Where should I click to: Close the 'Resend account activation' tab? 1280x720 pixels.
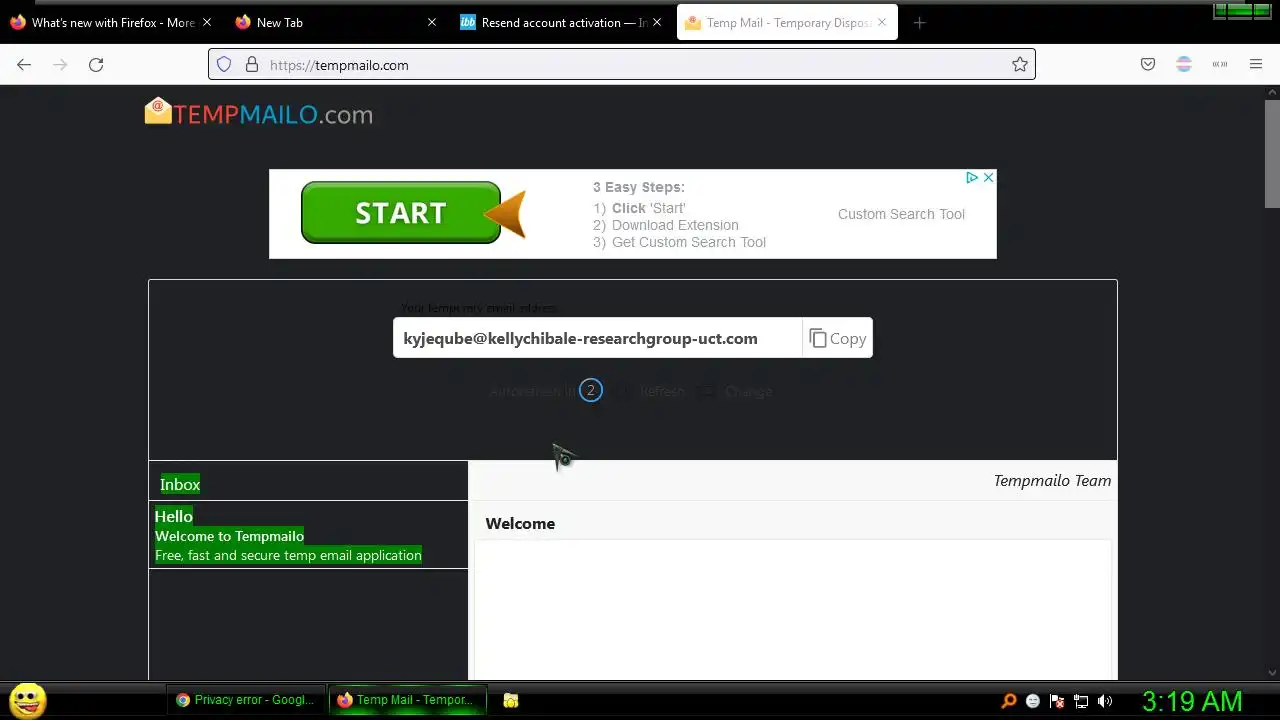[657, 23]
